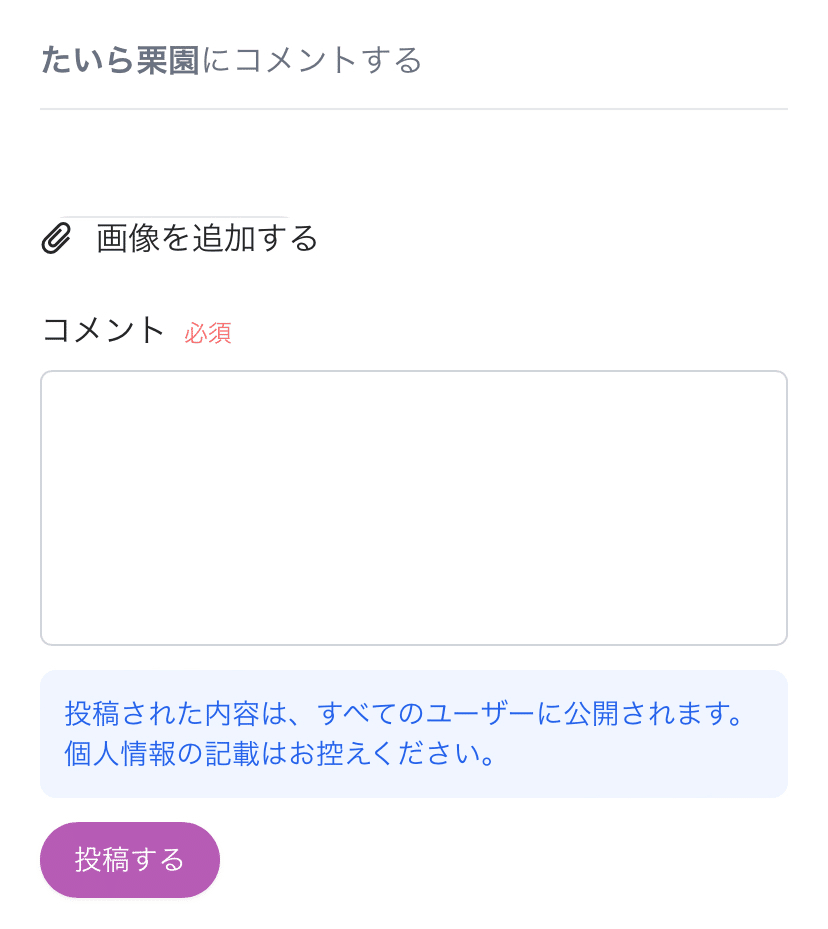
Task: Click the 栗園 kanji in the heading
Action: pyautogui.click(x=168, y=60)
